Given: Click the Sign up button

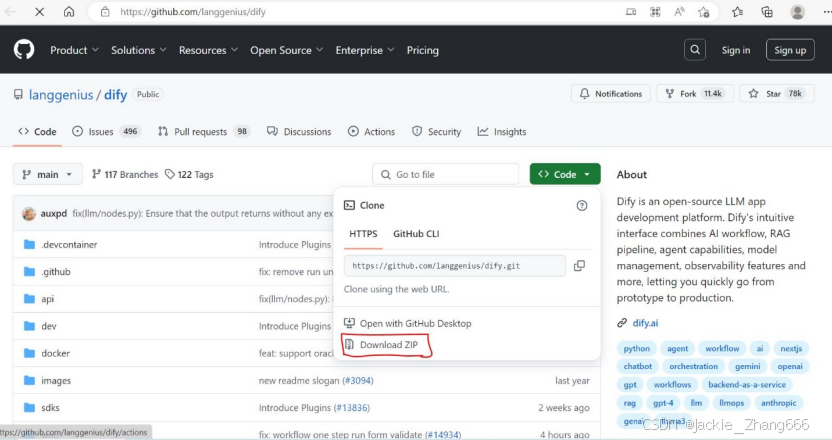Looking at the screenshot, I should 790,50.
